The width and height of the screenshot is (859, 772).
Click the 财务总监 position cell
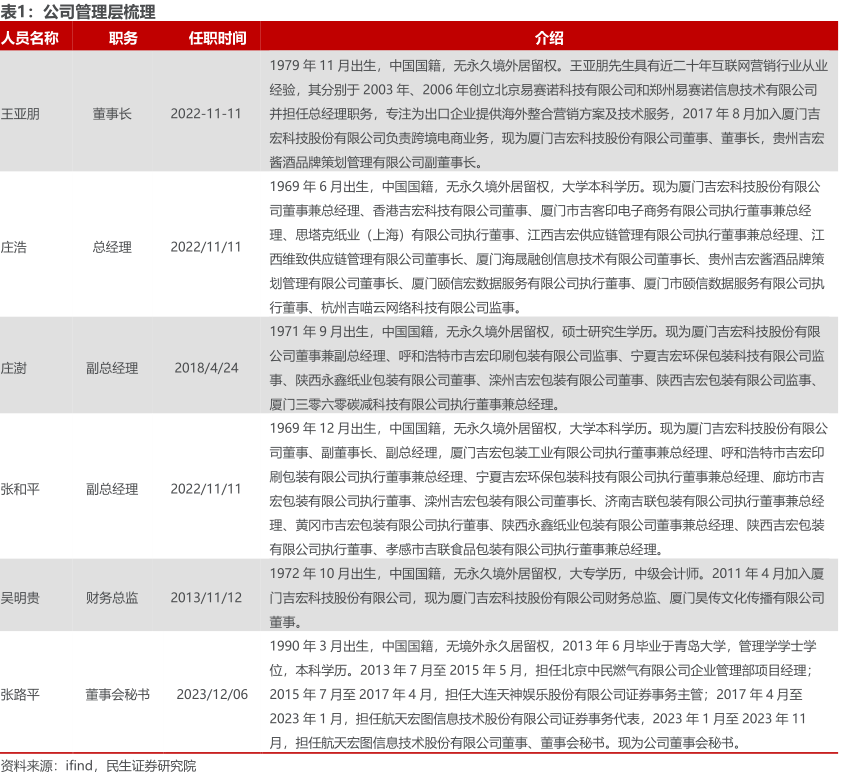pos(112,597)
